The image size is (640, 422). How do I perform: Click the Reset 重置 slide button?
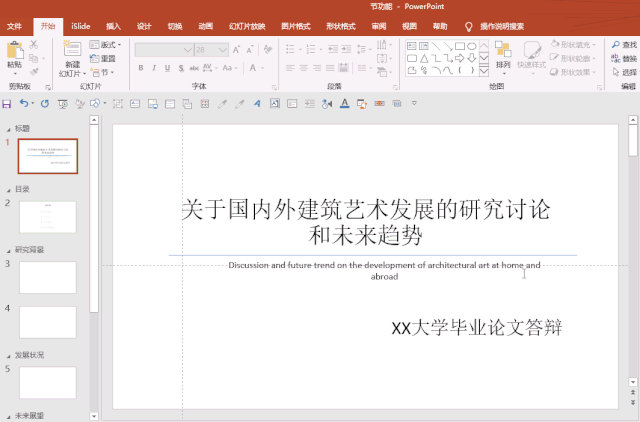click(103, 58)
